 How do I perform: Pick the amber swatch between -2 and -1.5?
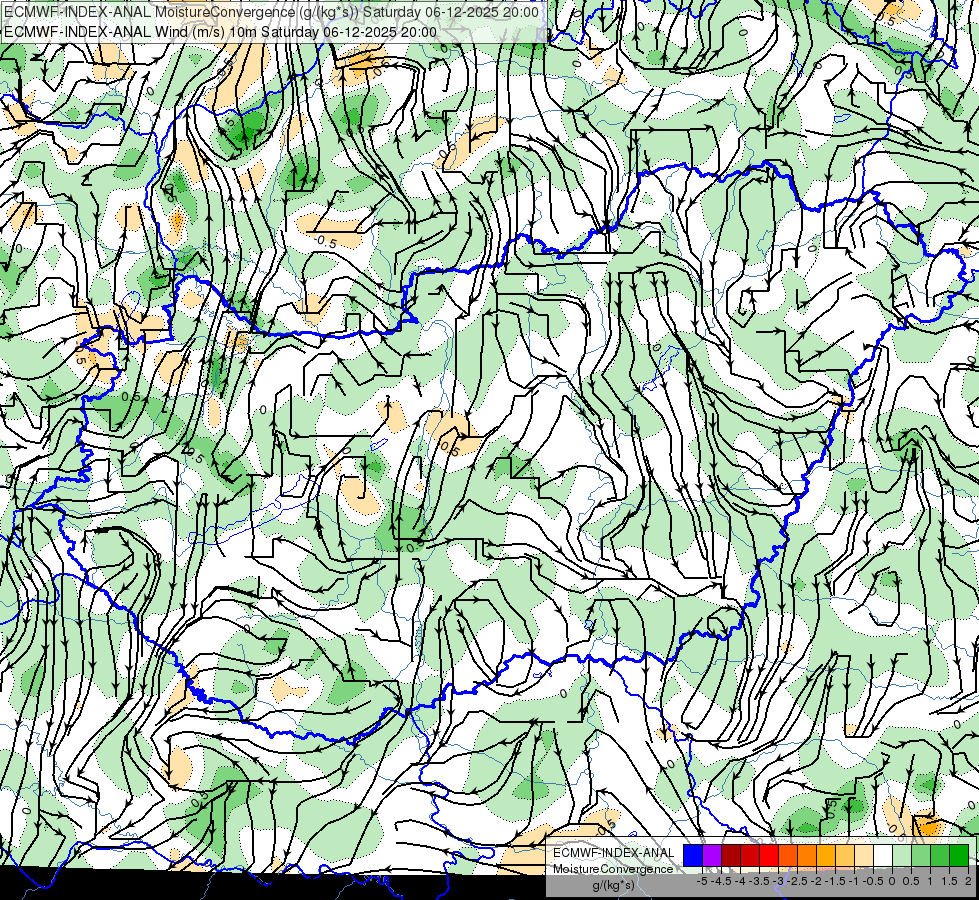click(x=826, y=855)
